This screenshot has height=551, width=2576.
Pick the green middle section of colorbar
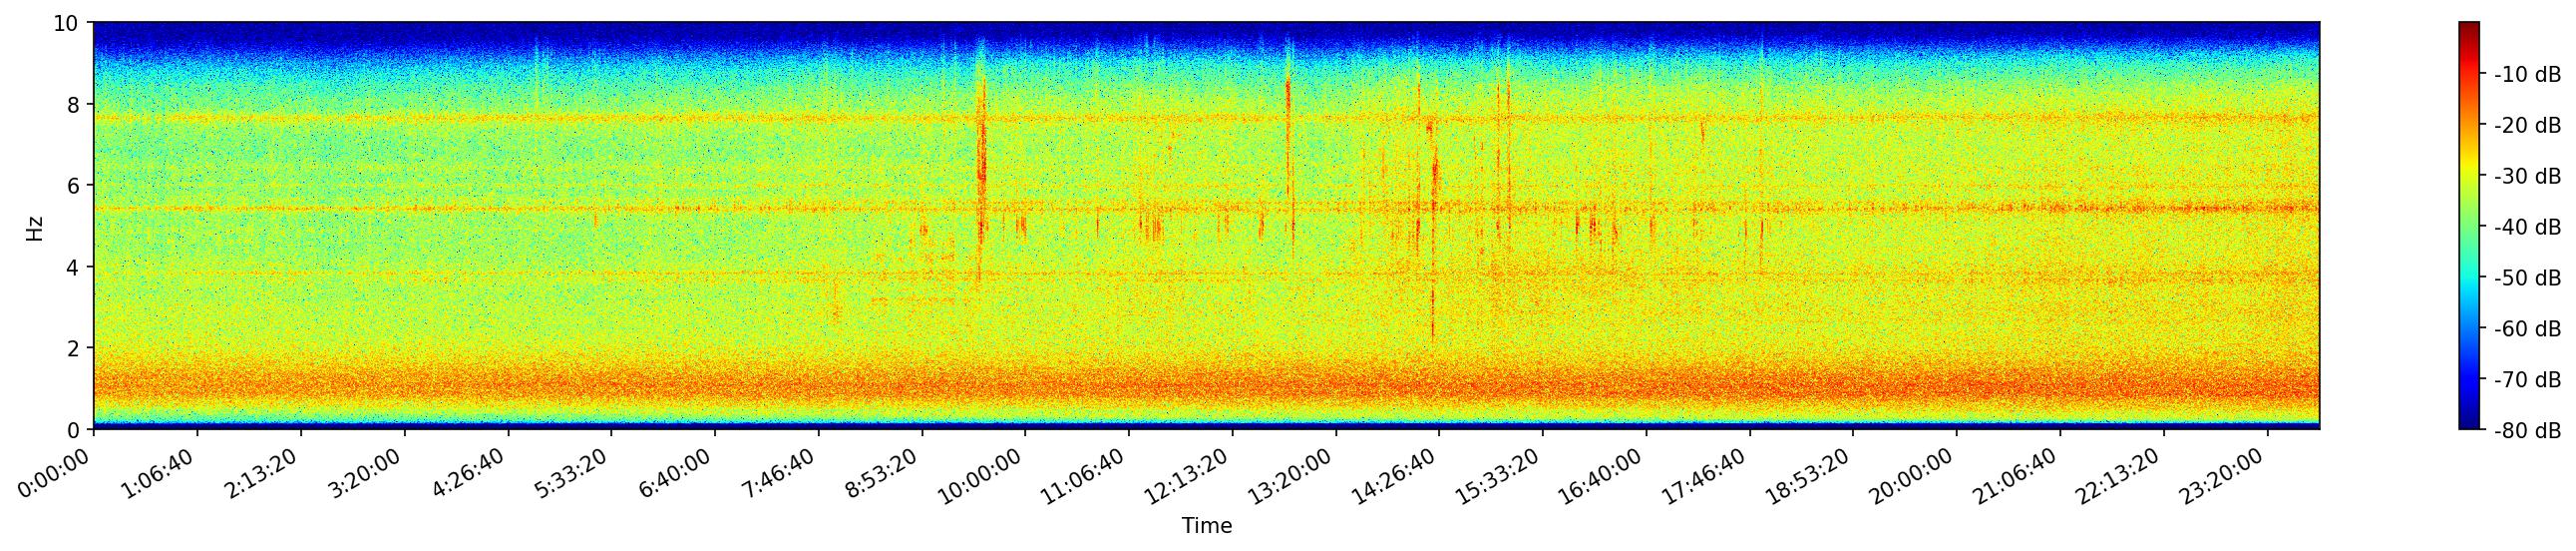point(2469,227)
